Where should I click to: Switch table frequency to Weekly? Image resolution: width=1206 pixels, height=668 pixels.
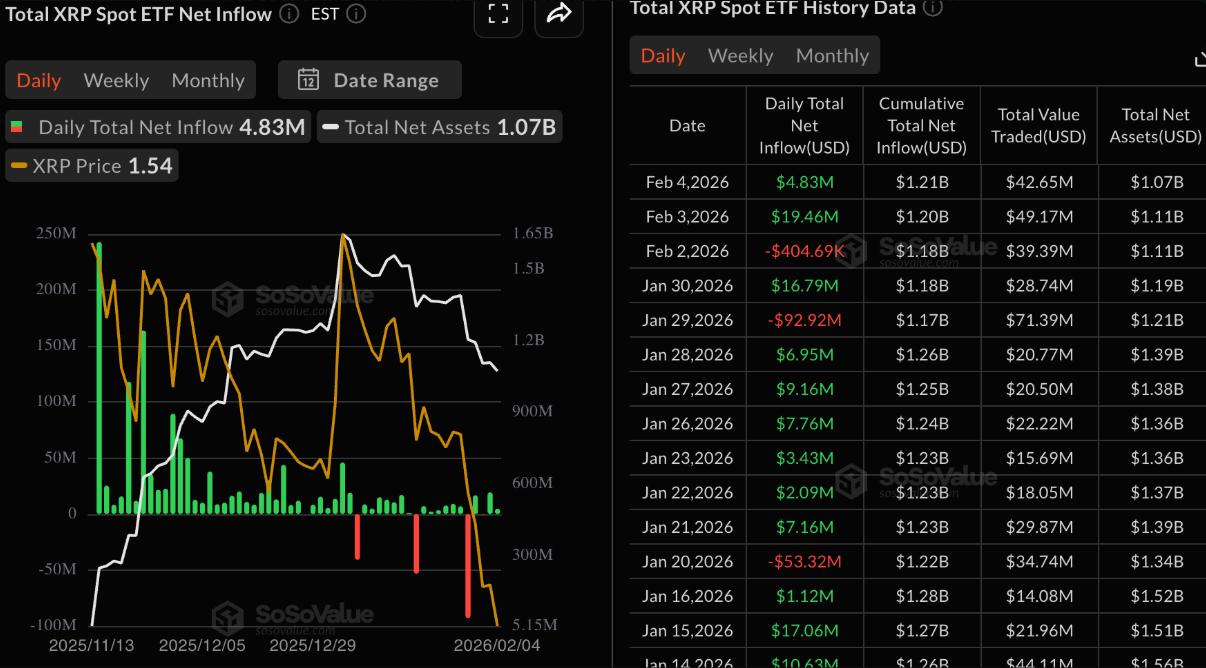click(x=740, y=55)
